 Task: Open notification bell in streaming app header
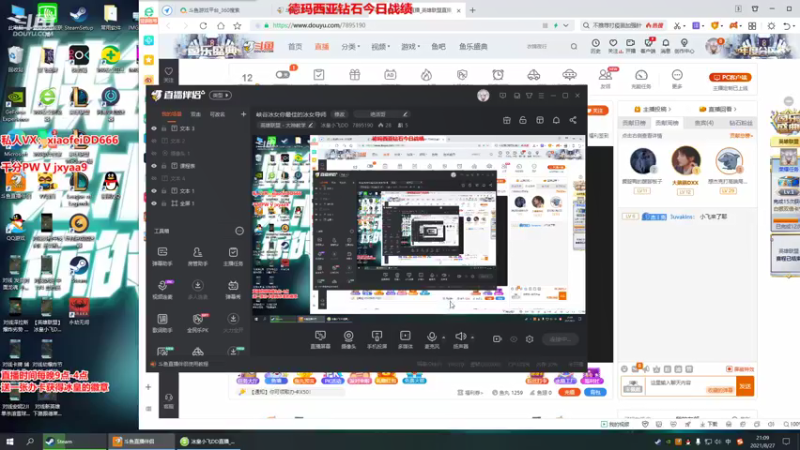click(x=556, y=120)
